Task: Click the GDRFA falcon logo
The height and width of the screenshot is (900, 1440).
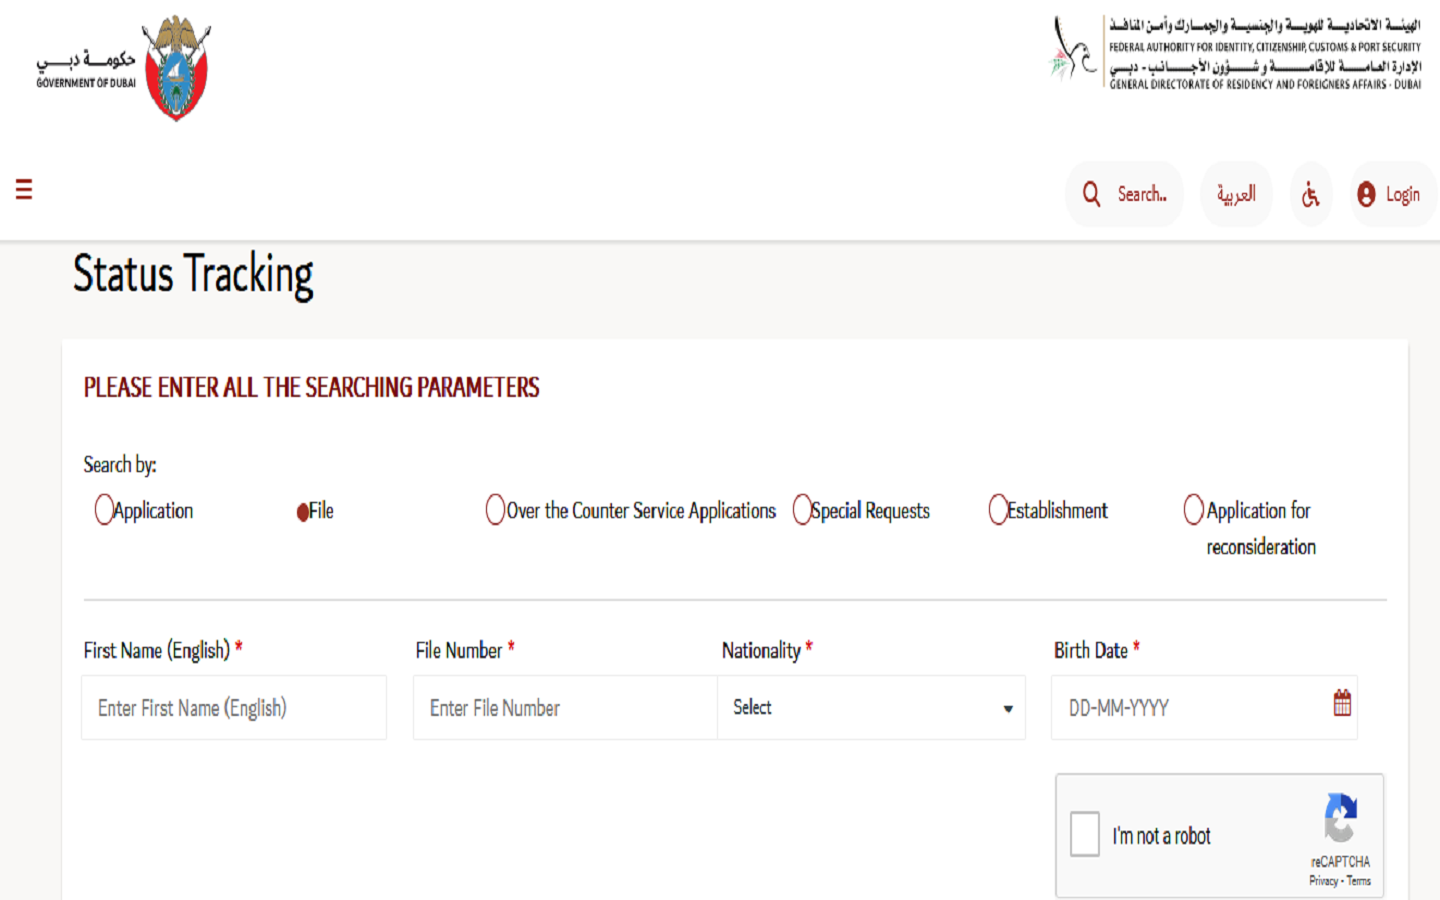Action: pyautogui.click(x=1071, y=55)
